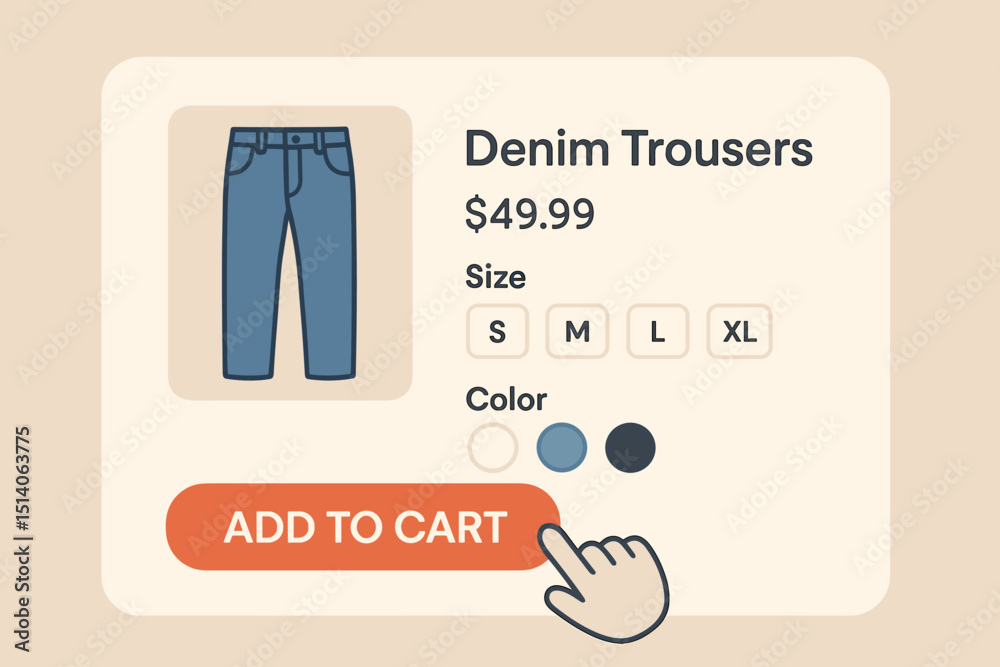Viewport: 1000px width, 667px height.
Task: Click the $49.99 price text
Action: click(x=530, y=214)
